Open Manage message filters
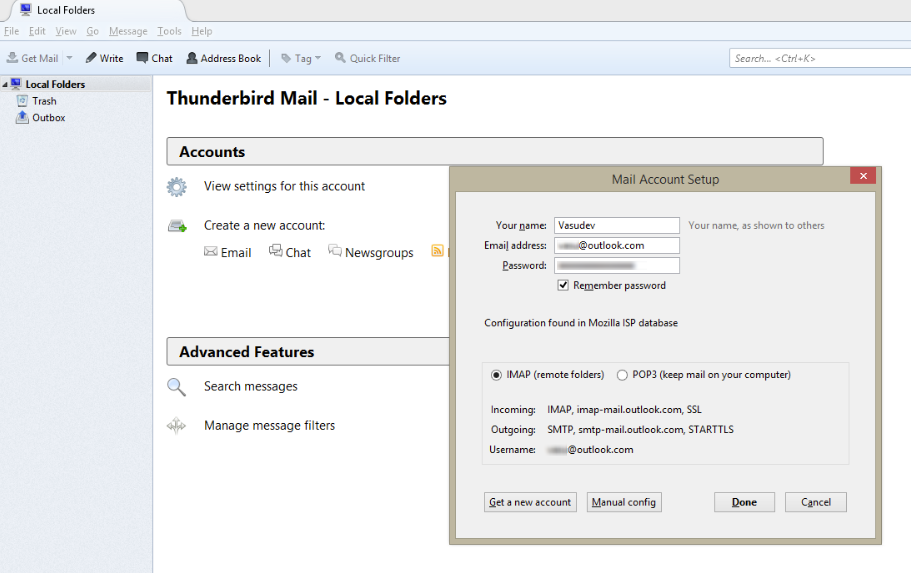This screenshot has height=573, width=911. [270, 425]
